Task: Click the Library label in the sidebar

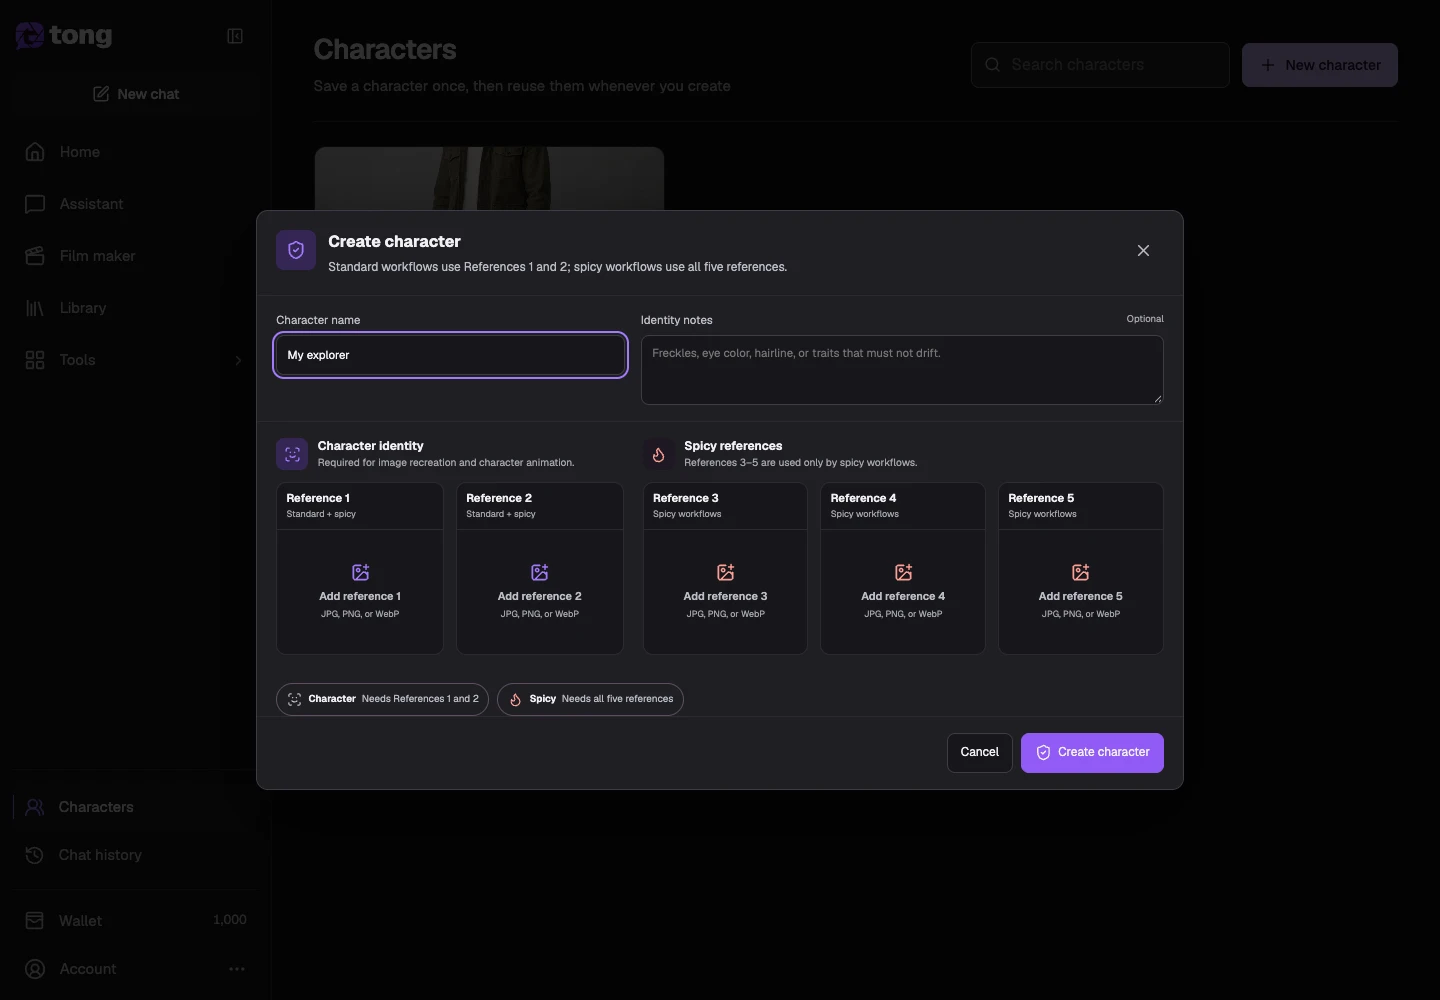Action: point(83,308)
